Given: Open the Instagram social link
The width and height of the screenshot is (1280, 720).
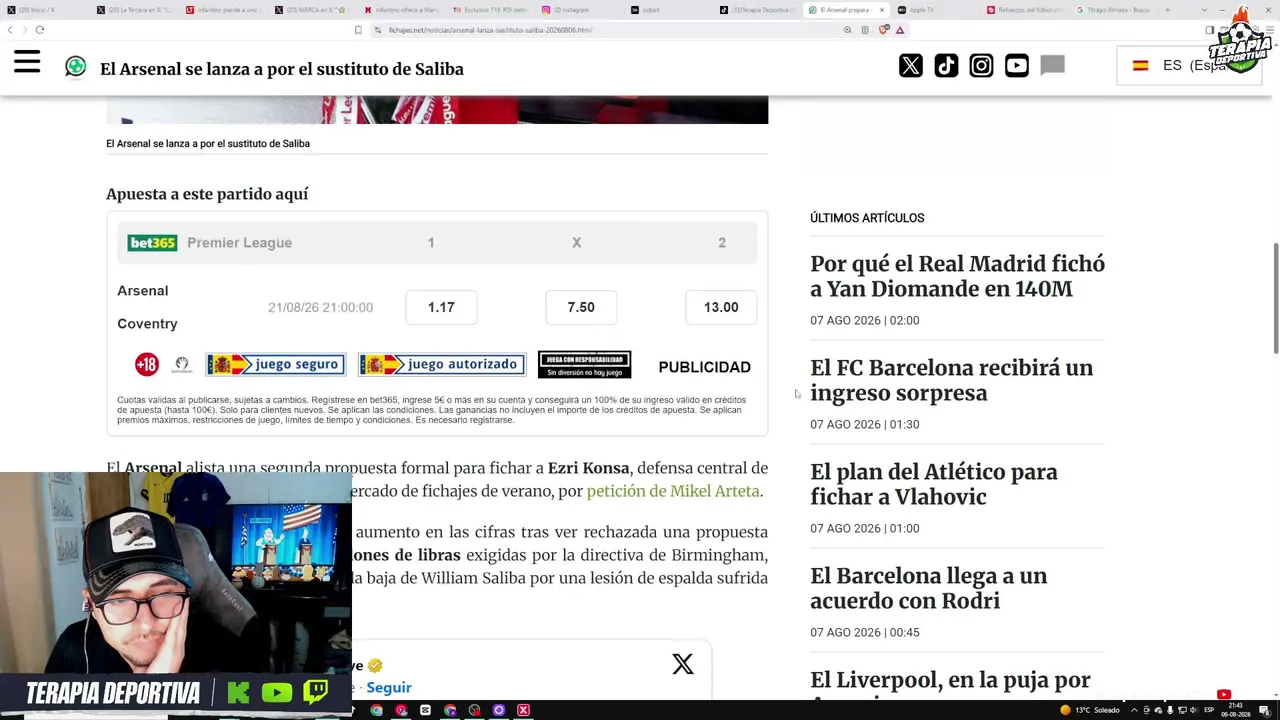Looking at the screenshot, I should [981, 66].
